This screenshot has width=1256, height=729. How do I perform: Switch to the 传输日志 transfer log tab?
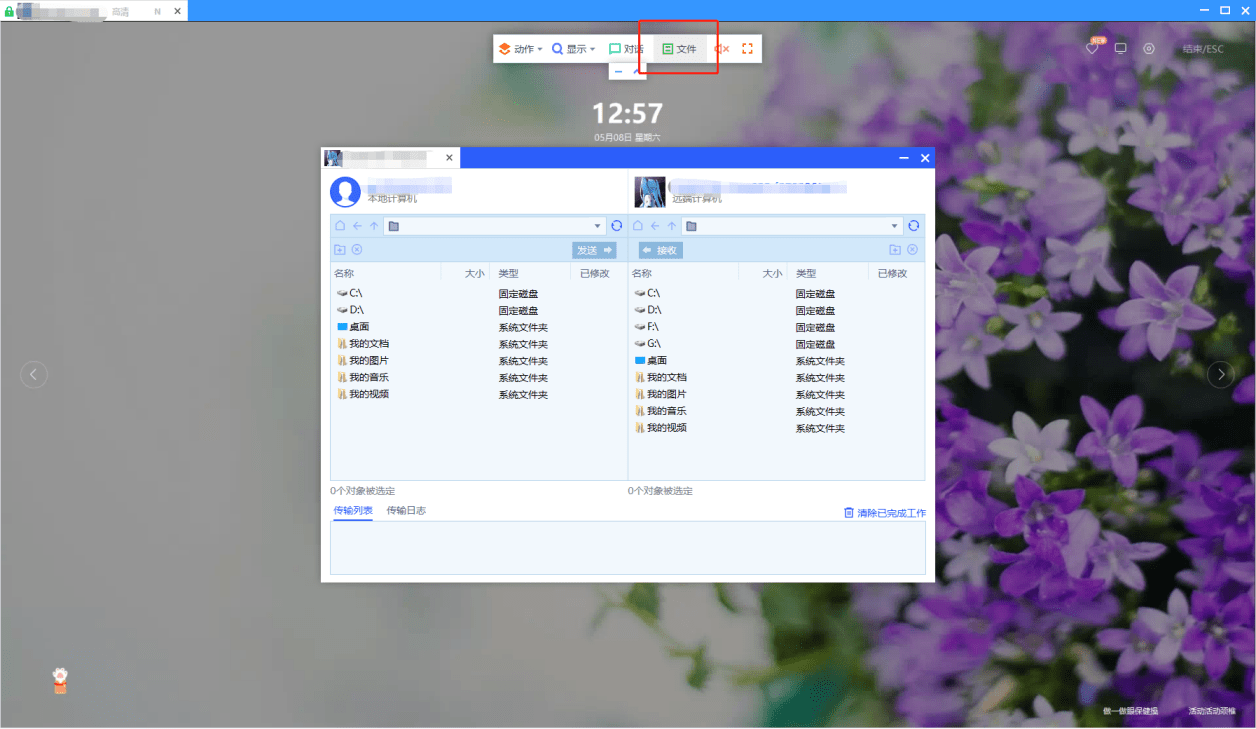pos(404,510)
